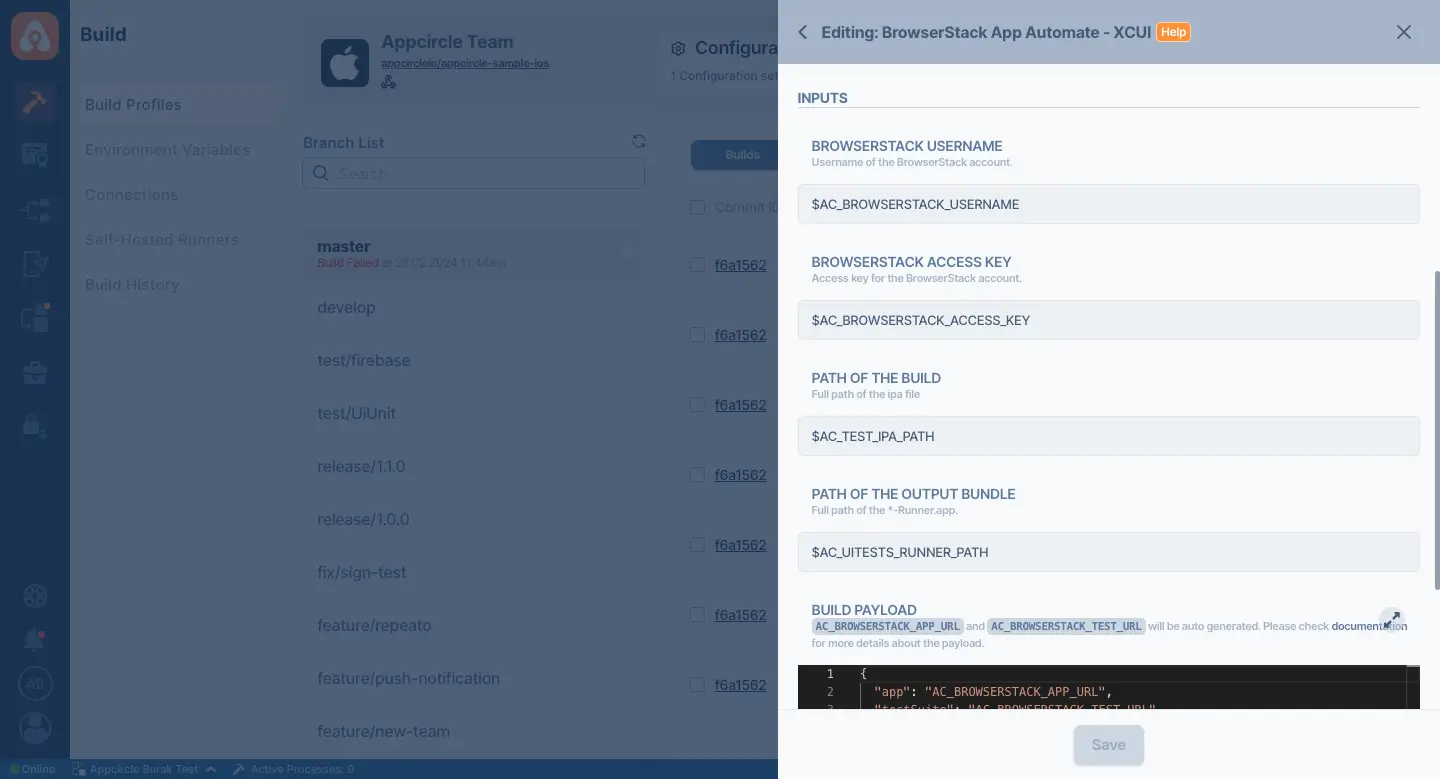
Task: Open the Build module hammer icon
Action: pyautogui.click(x=35, y=103)
